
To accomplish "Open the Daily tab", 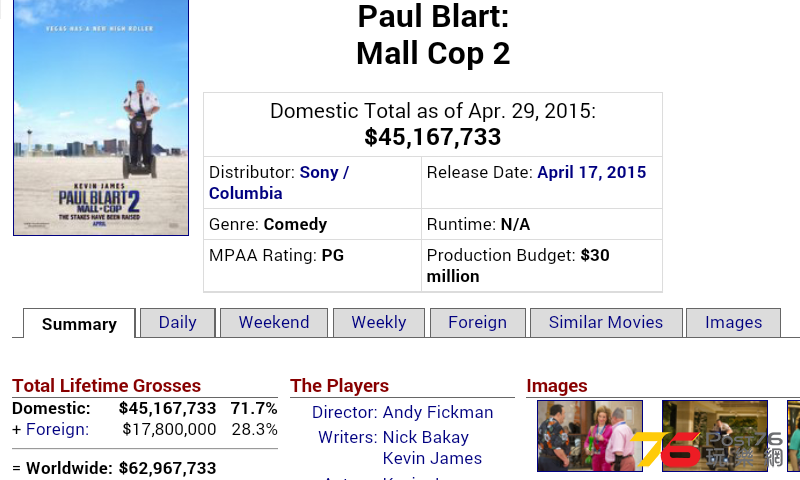I will [x=178, y=322].
